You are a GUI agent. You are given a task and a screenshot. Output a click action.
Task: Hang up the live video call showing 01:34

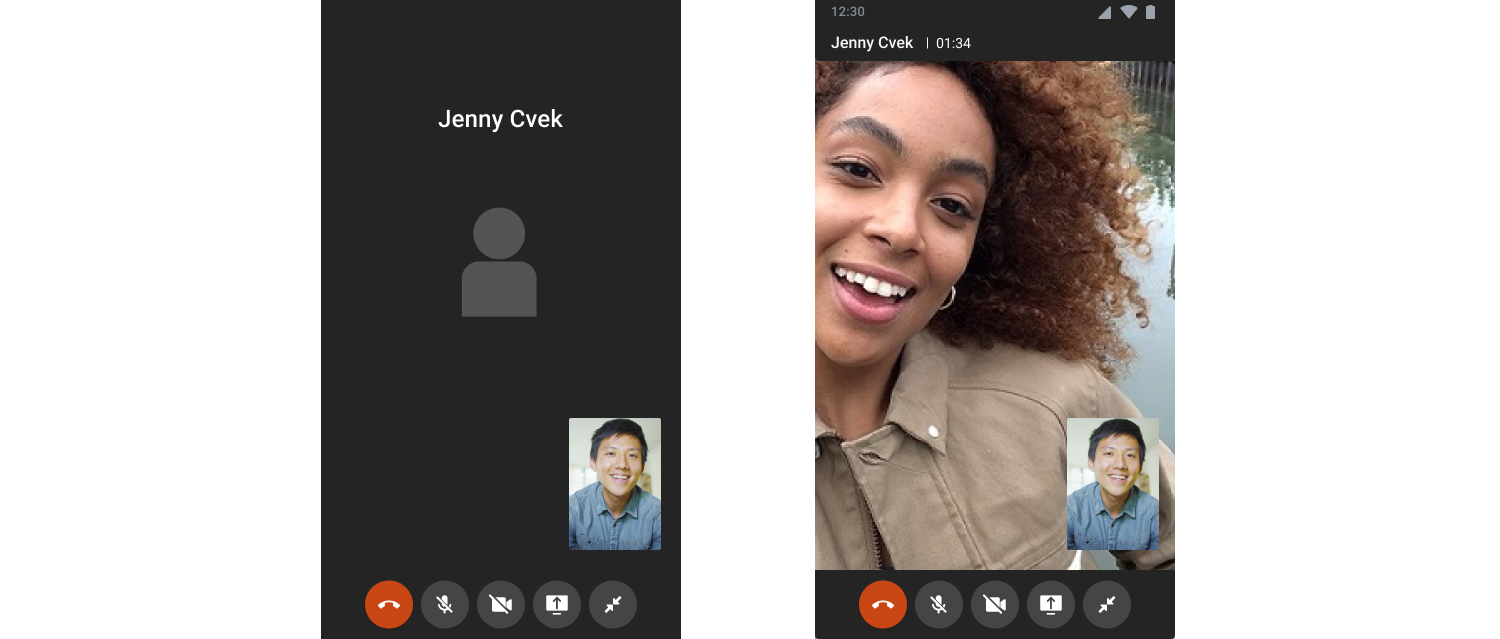pyautogui.click(x=883, y=605)
